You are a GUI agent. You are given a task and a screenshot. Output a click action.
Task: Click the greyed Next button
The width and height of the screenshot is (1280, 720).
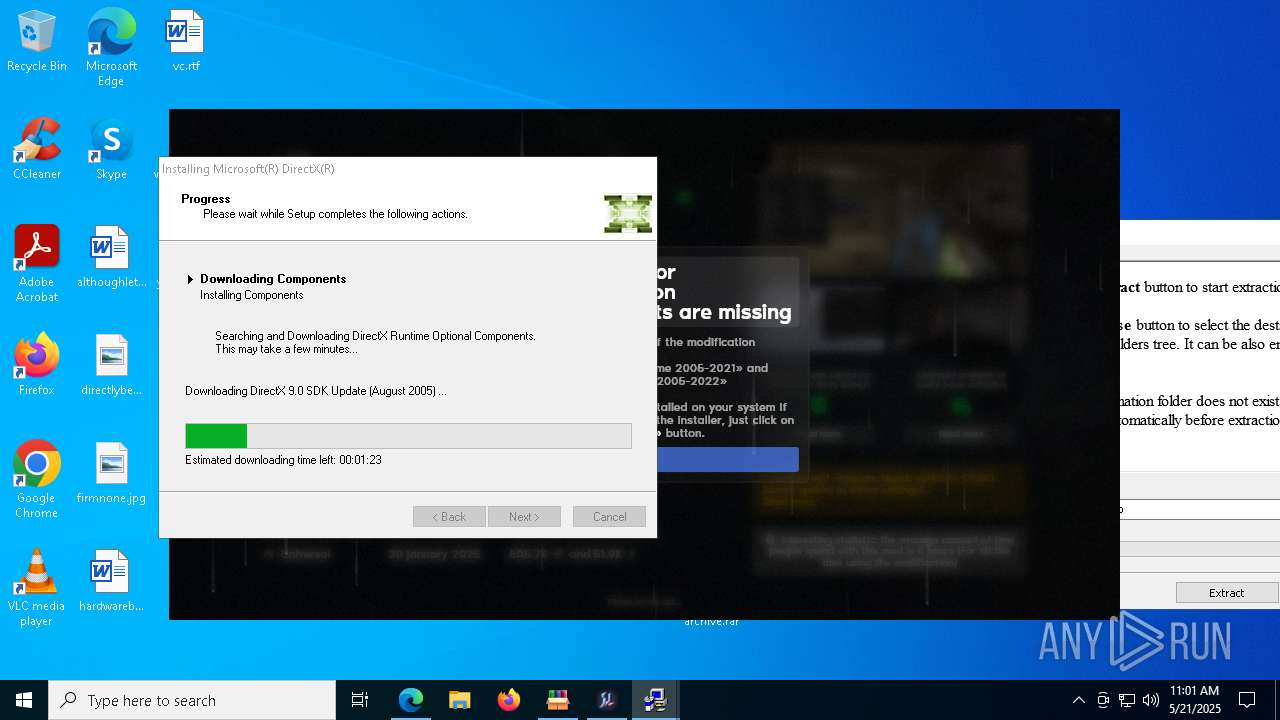(x=524, y=517)
